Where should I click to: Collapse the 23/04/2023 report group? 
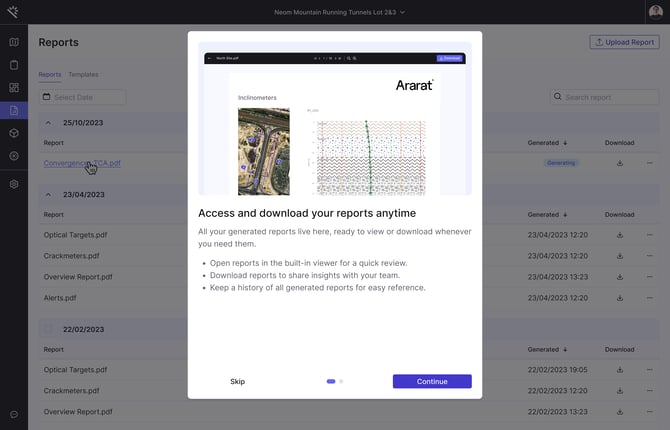tap(48, 194)
